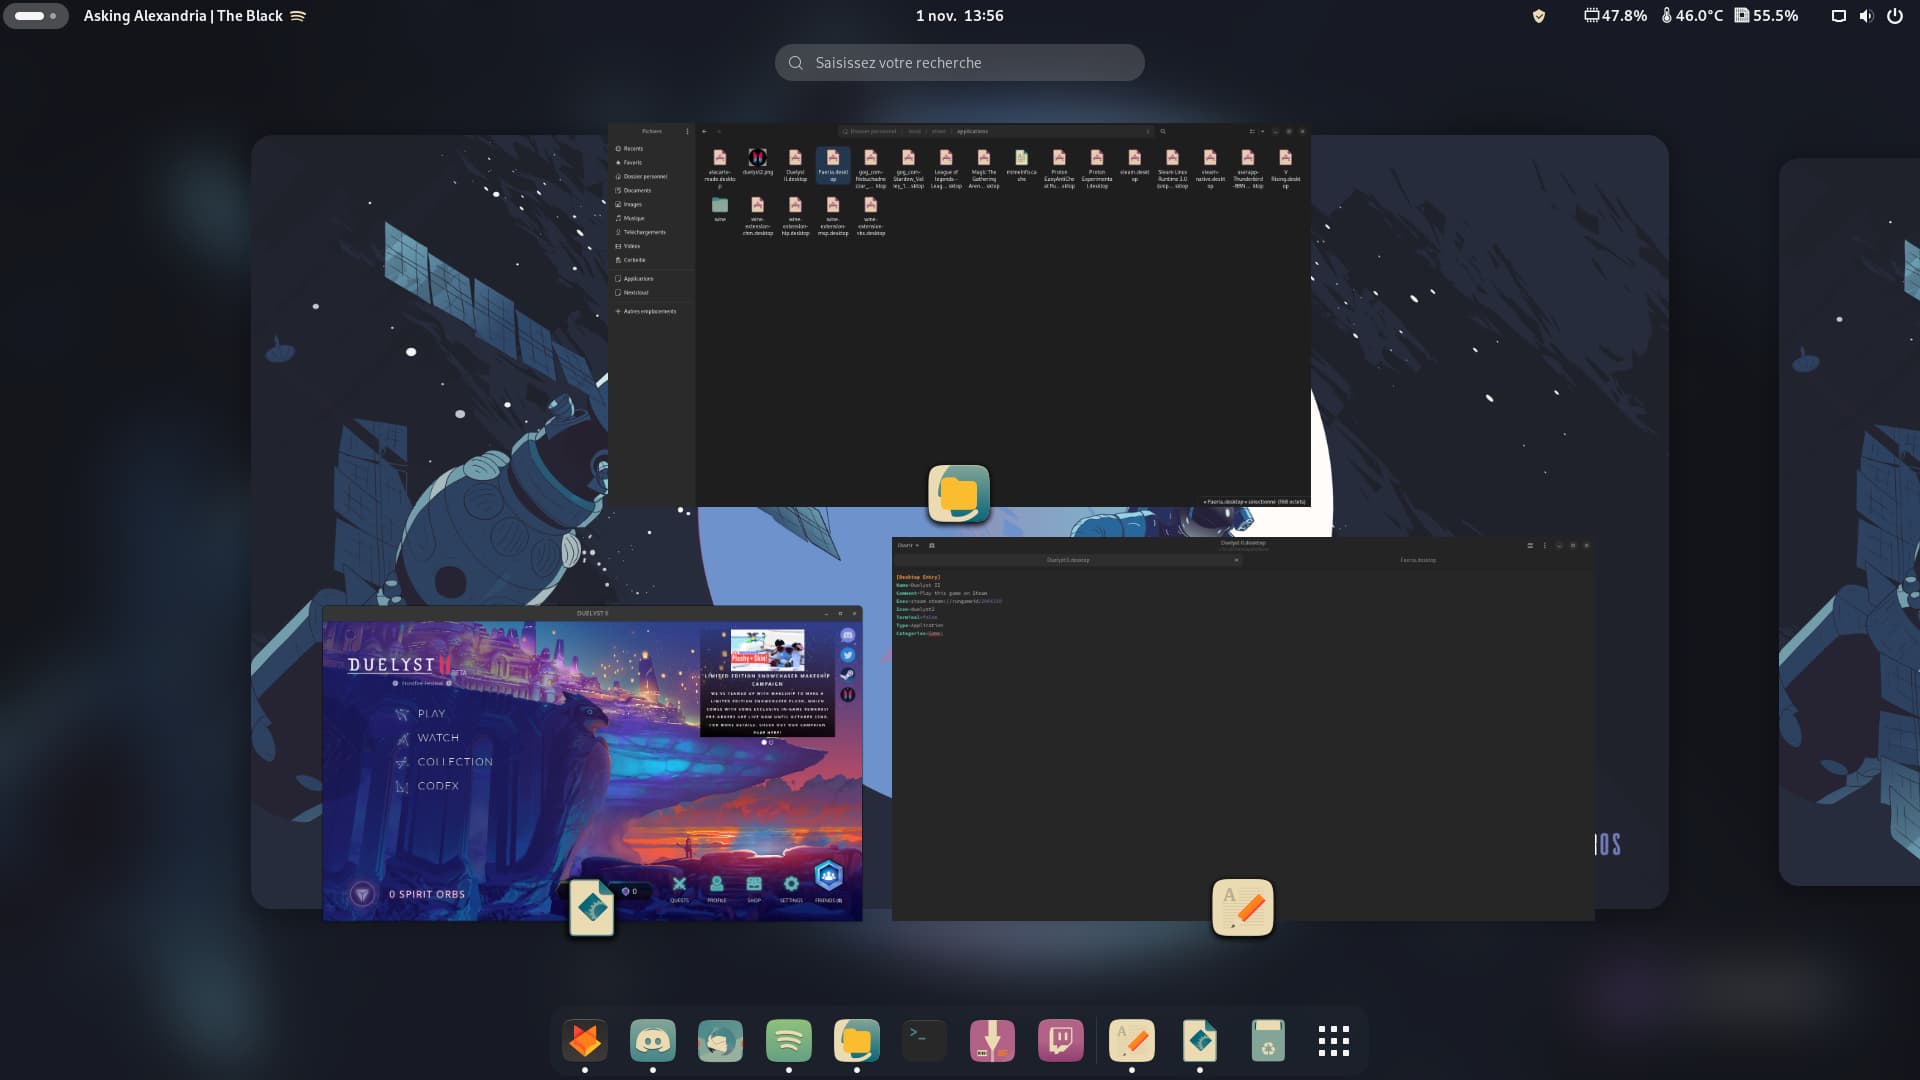Open Twitch app from the dock

click(x=1061, y=1041)
